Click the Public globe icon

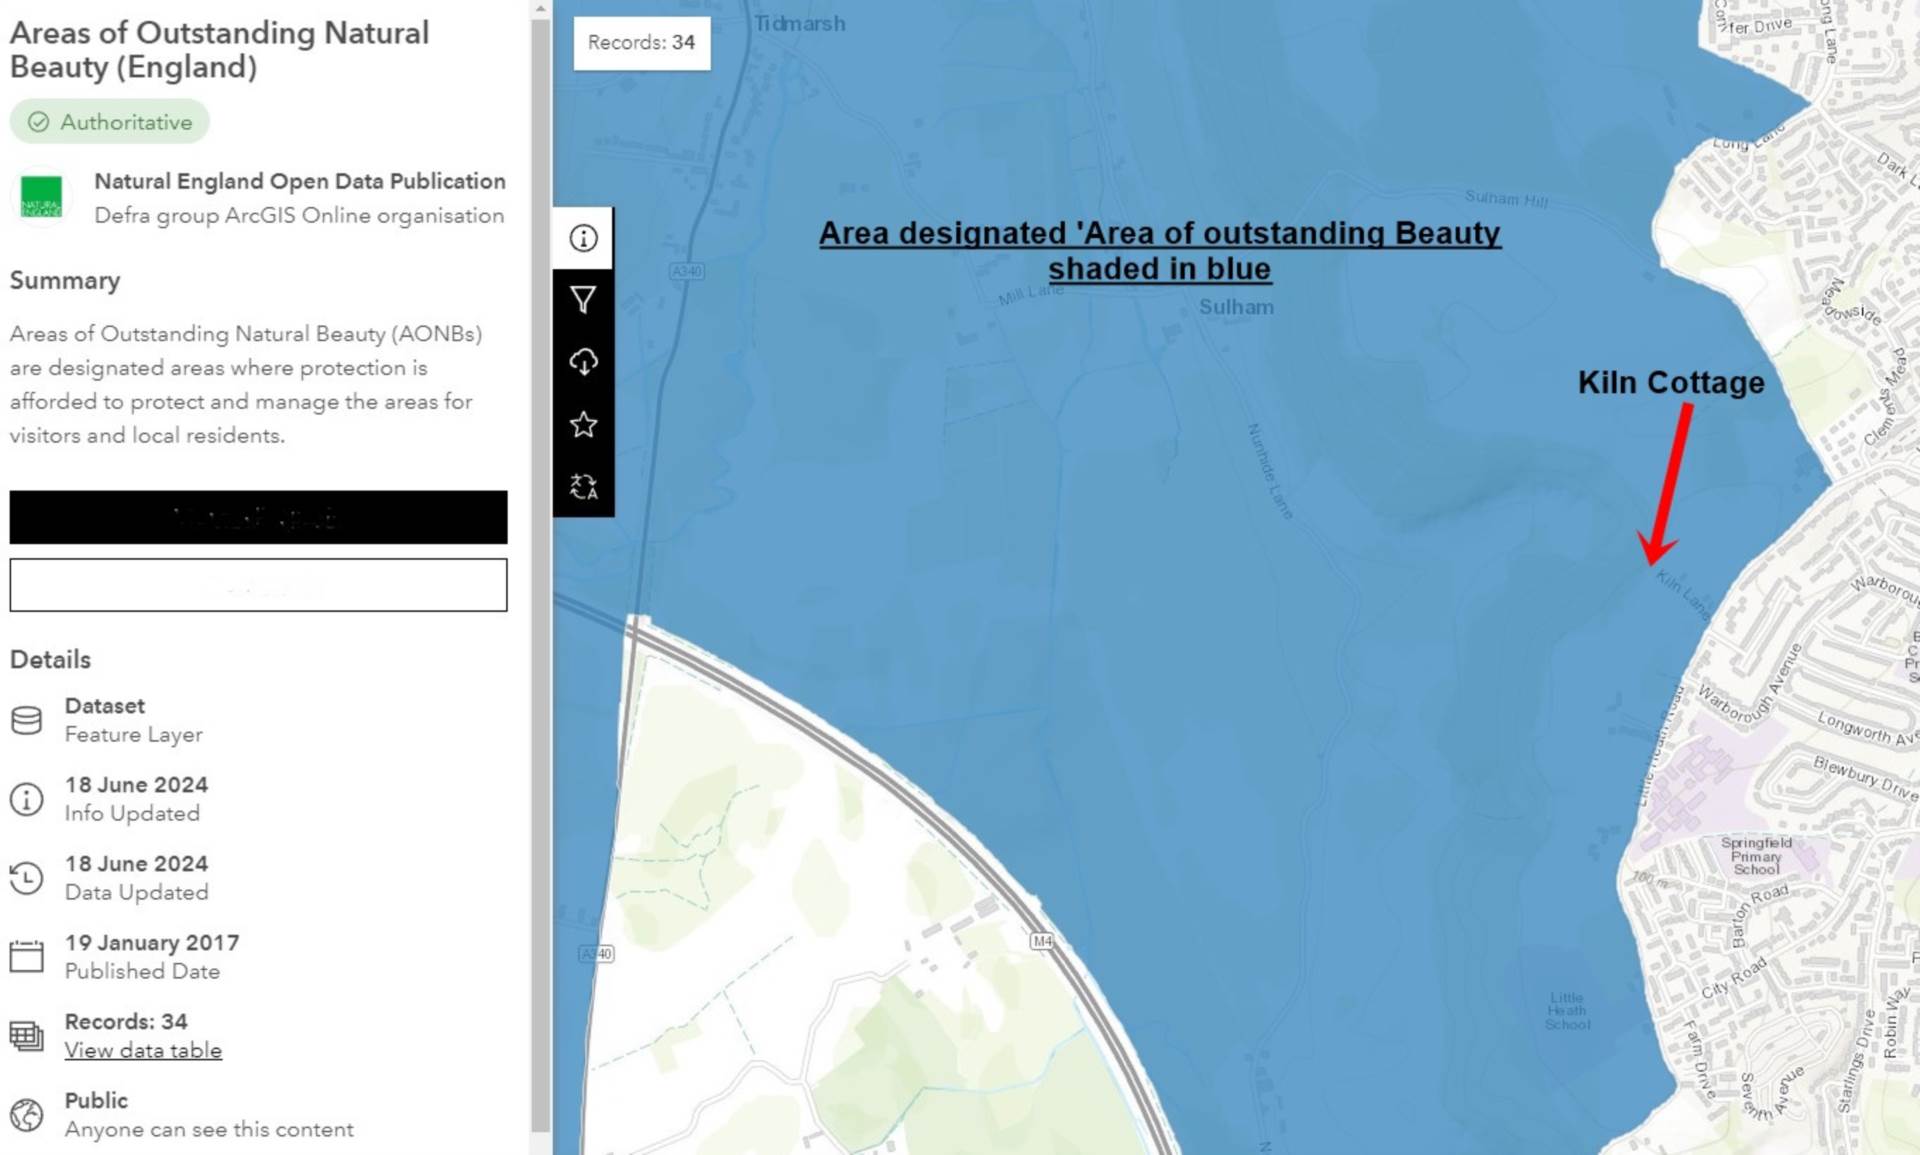pyautogui.click(x=27, y=1114)
